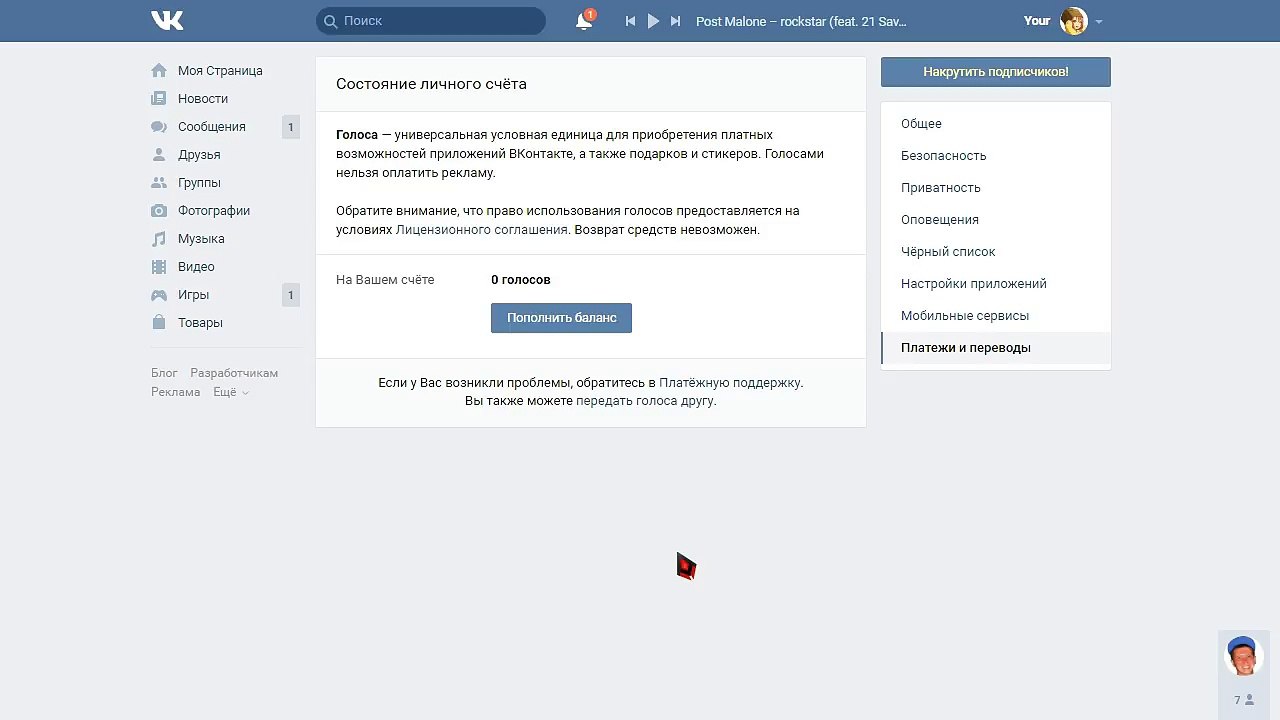Open the Реклама footer link

(176, 392)
